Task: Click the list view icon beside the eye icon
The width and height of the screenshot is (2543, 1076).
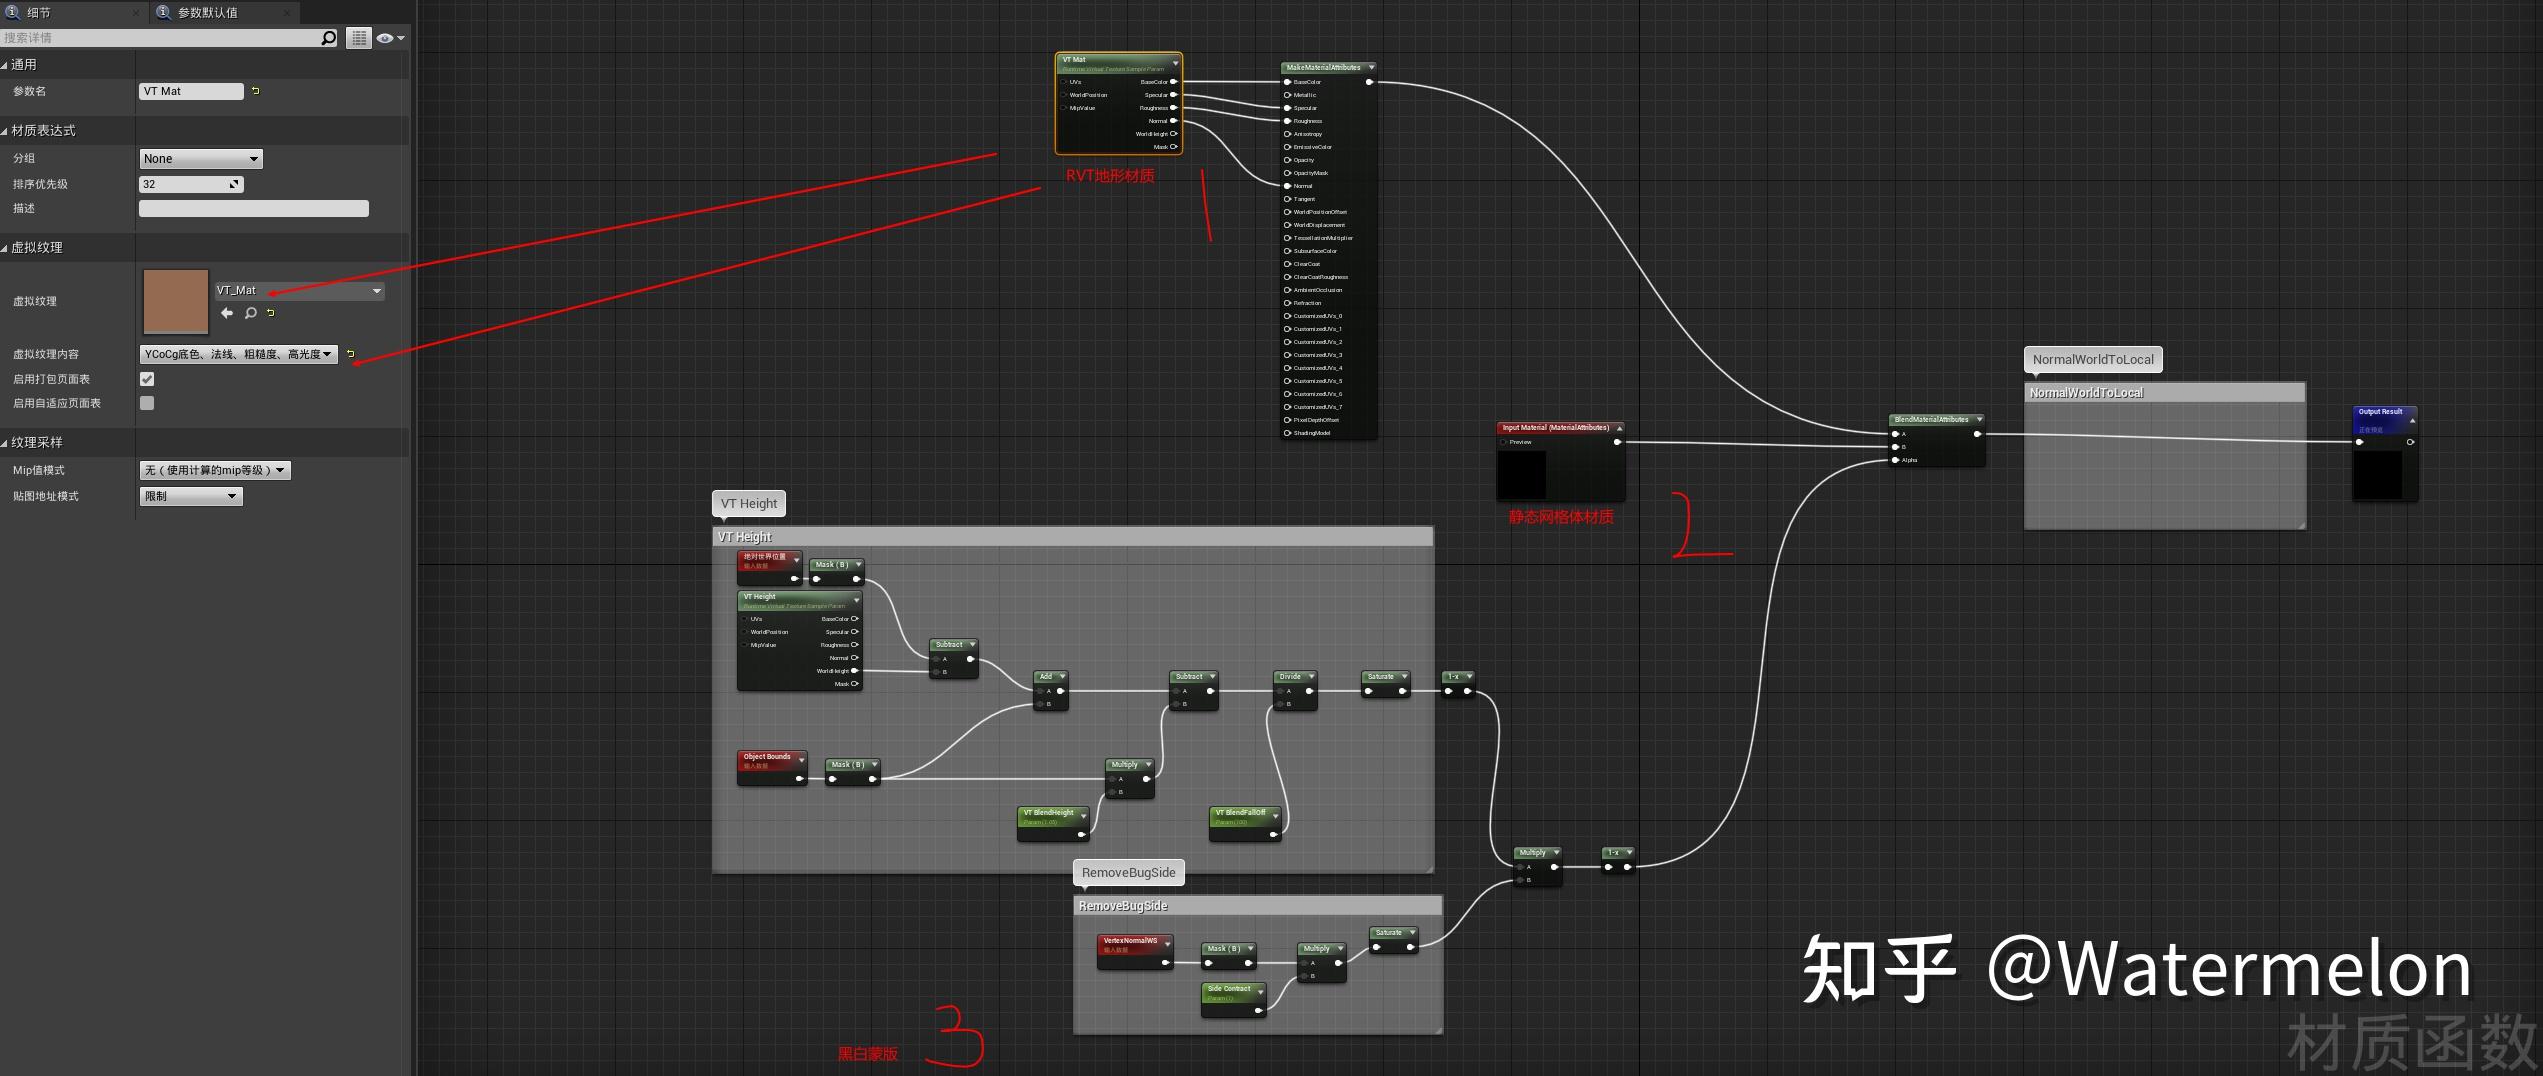Action: (358, 37)
